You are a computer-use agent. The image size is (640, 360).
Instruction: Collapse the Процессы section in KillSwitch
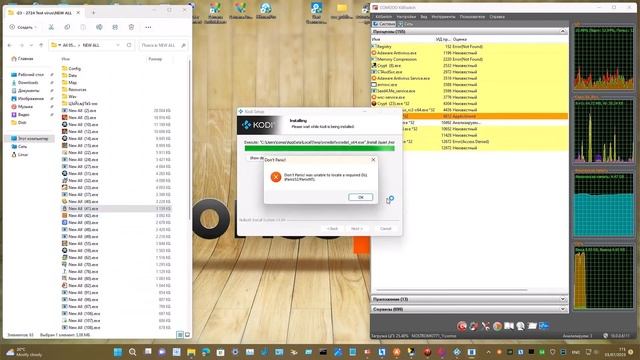[562, 31]
